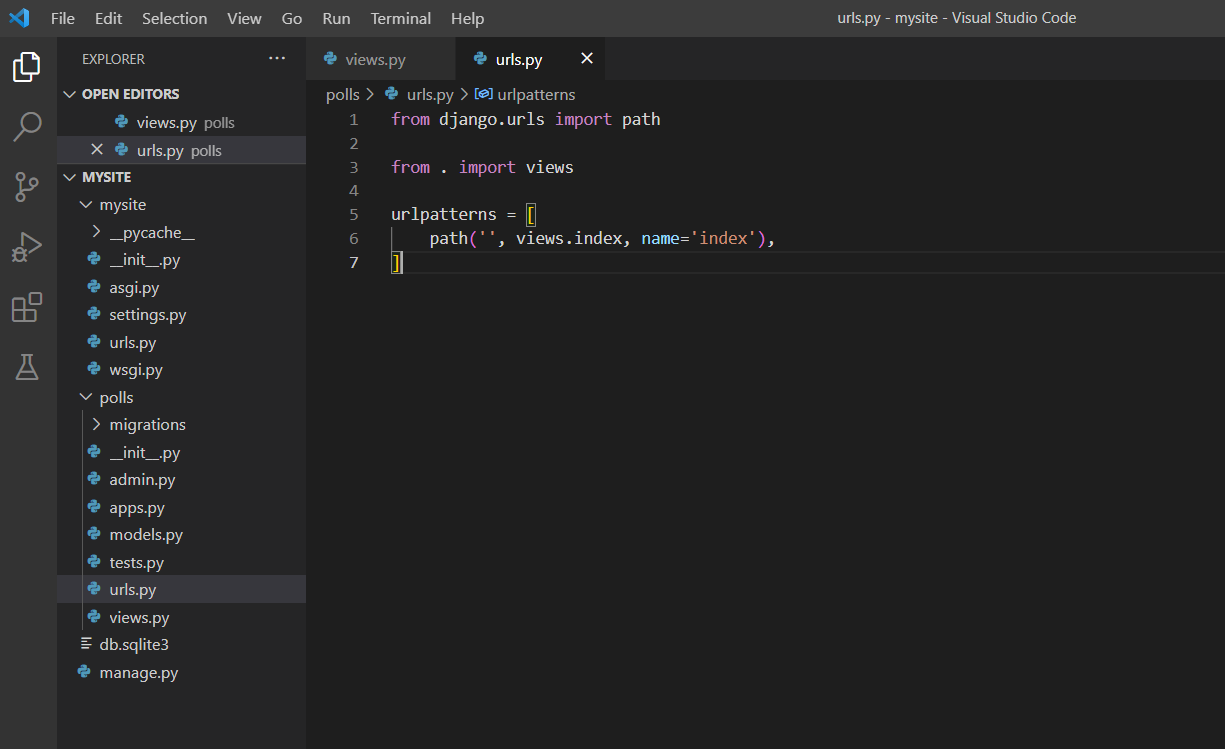This screenshot has width=1225, height=749.
Task: Click urlpatterns in the breadcrumb
Action: pyautogui.click(x=536, y=94)
